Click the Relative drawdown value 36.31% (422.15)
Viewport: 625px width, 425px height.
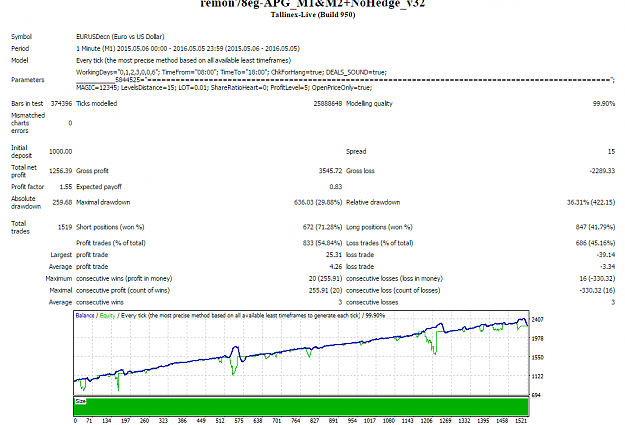coord(591,203)
